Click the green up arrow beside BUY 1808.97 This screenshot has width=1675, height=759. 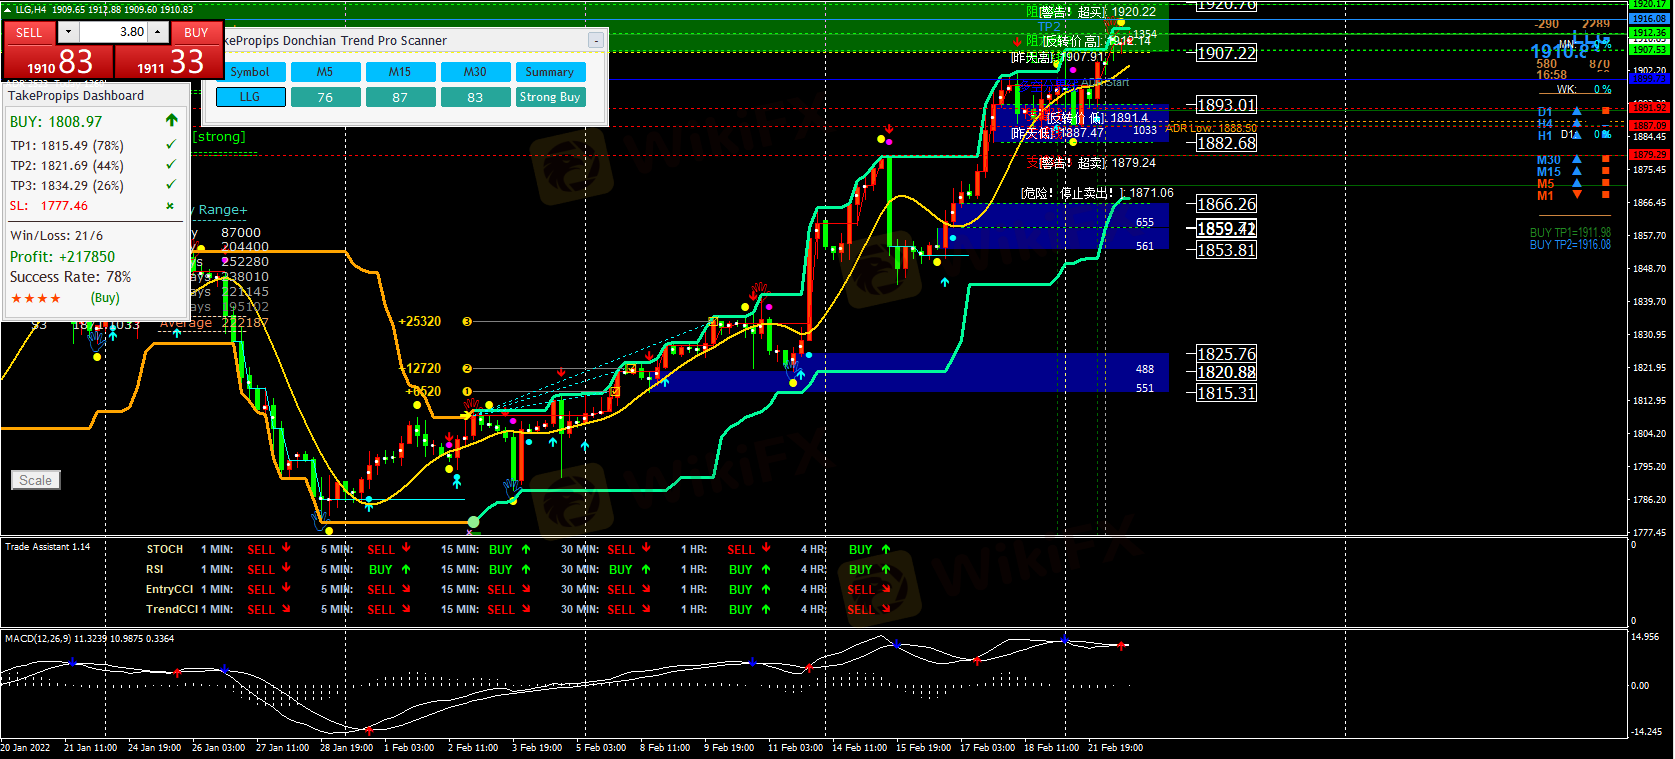coord(171,121)
